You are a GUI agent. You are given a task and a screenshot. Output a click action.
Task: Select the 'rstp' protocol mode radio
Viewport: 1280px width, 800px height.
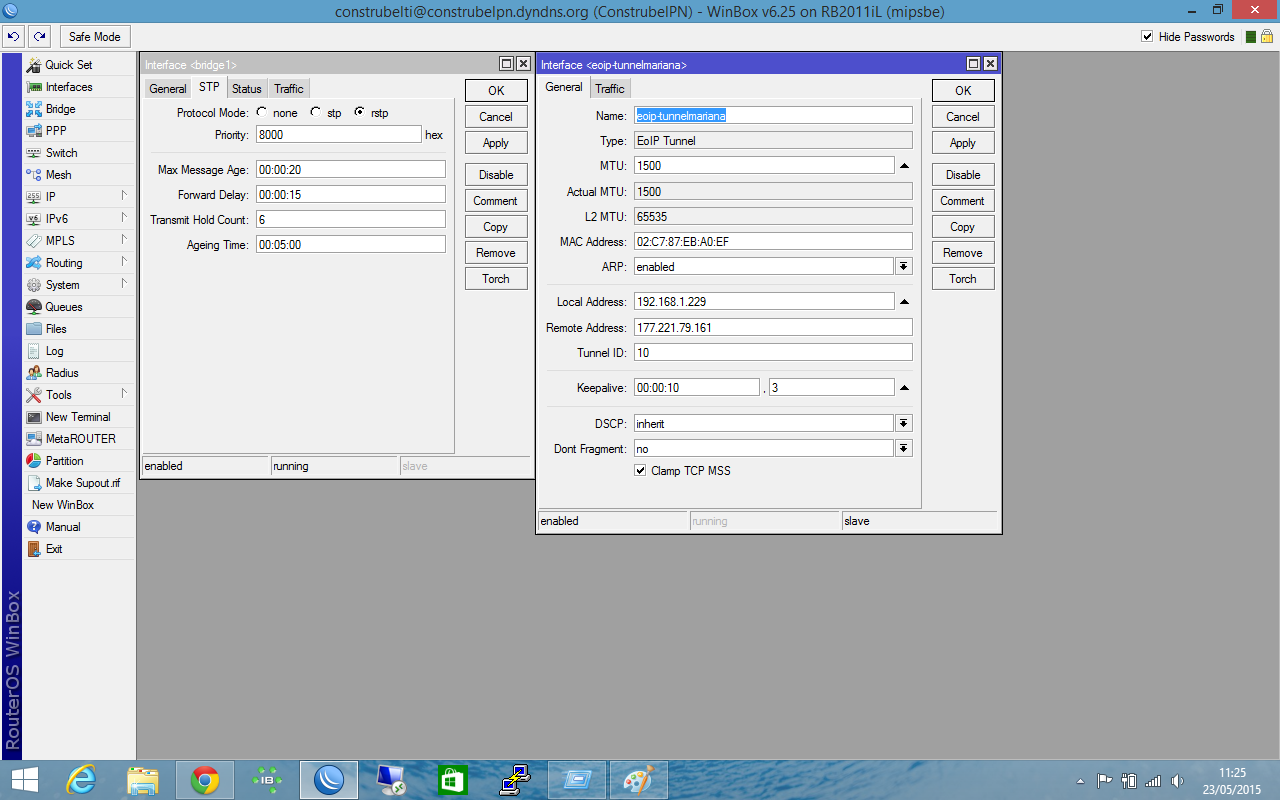(359, 113)
